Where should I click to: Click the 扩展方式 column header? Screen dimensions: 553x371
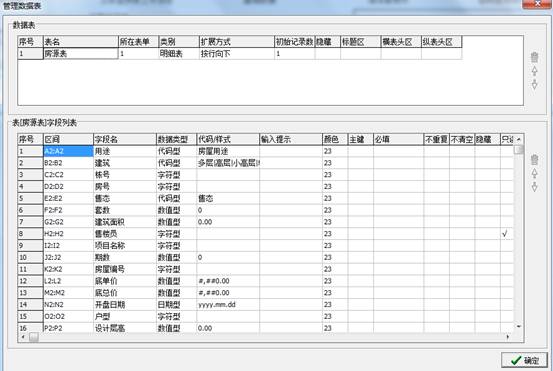pos(236,42)
